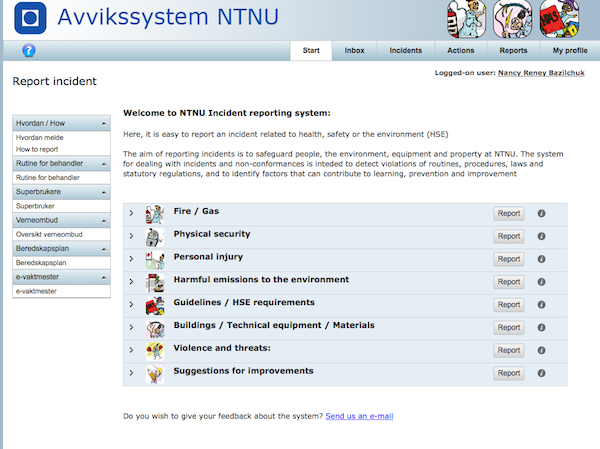This screenshot has height=449, width=600.
Task: Report a Fire / Gas incident
Action: click(x=509, y=214)
